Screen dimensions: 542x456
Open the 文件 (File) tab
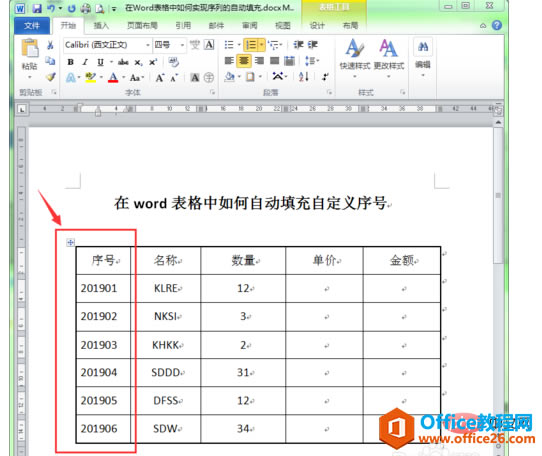[32, 26]
